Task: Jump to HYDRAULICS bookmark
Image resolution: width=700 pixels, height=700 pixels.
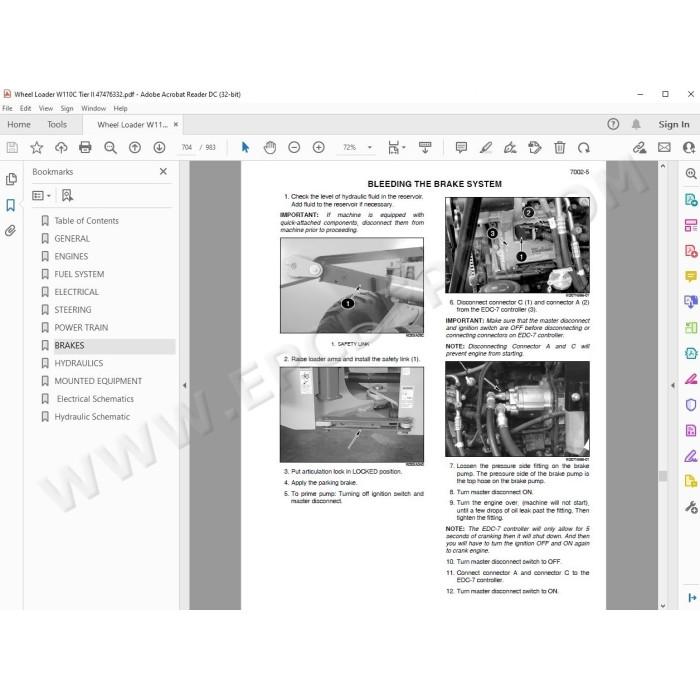Action: point(79,363)
